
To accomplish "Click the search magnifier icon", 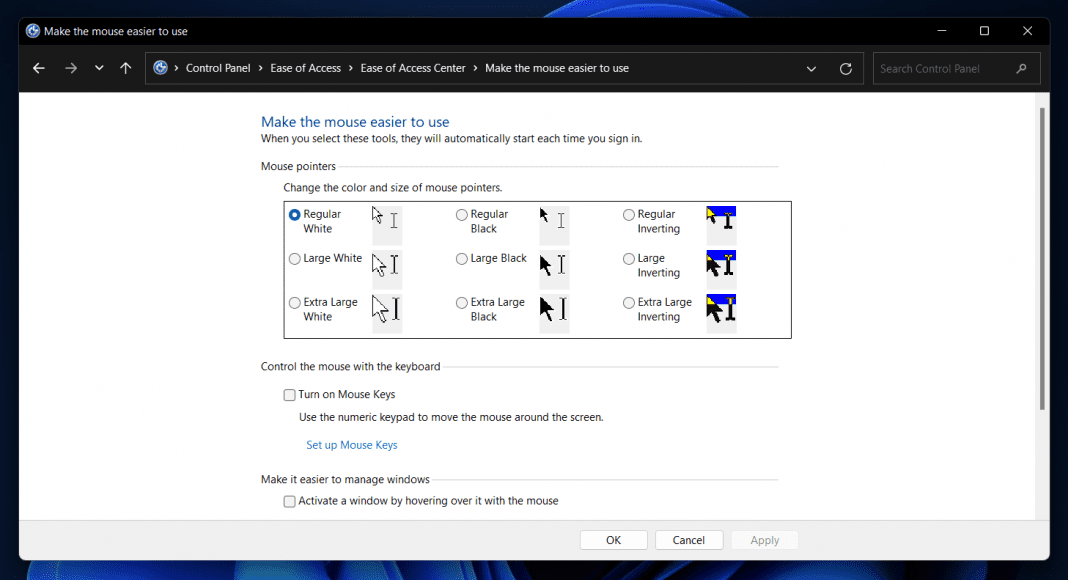I will [1021, 67].
